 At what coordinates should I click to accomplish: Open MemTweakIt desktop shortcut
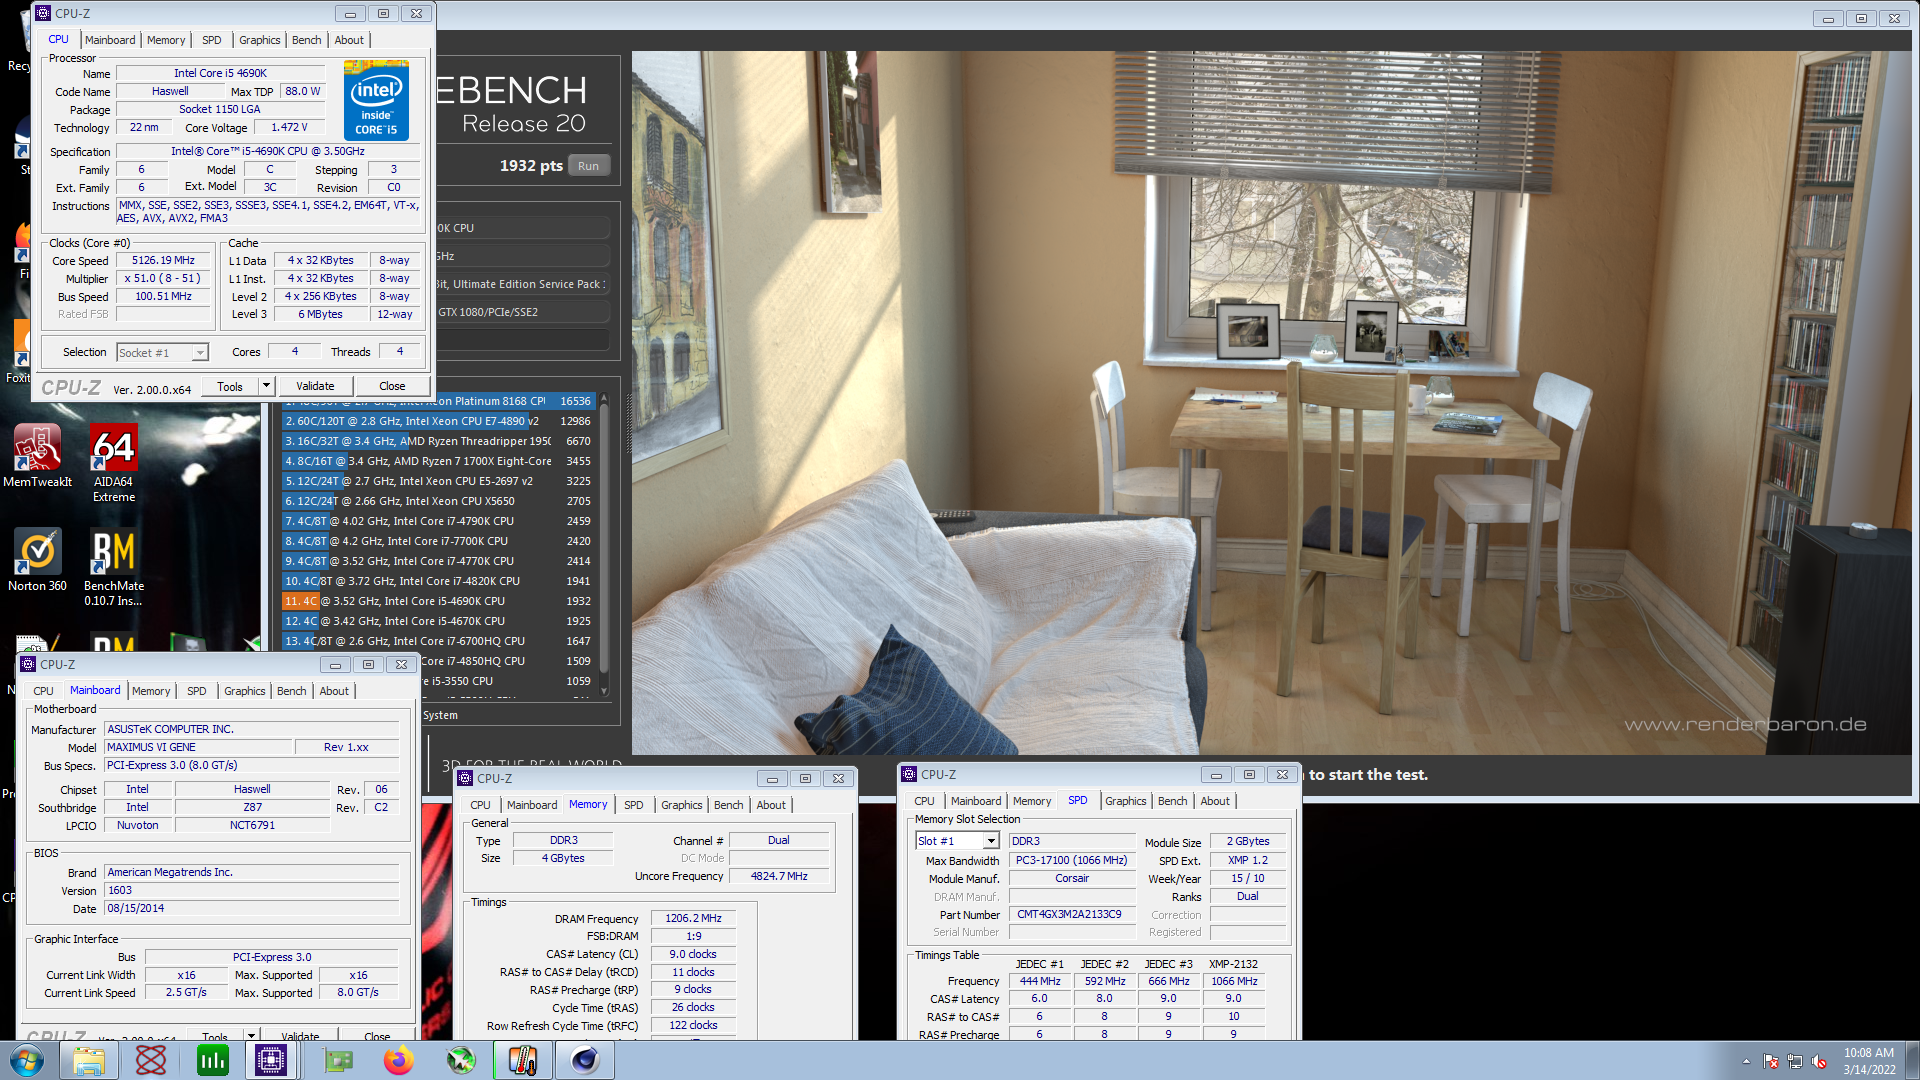(38, 456)
